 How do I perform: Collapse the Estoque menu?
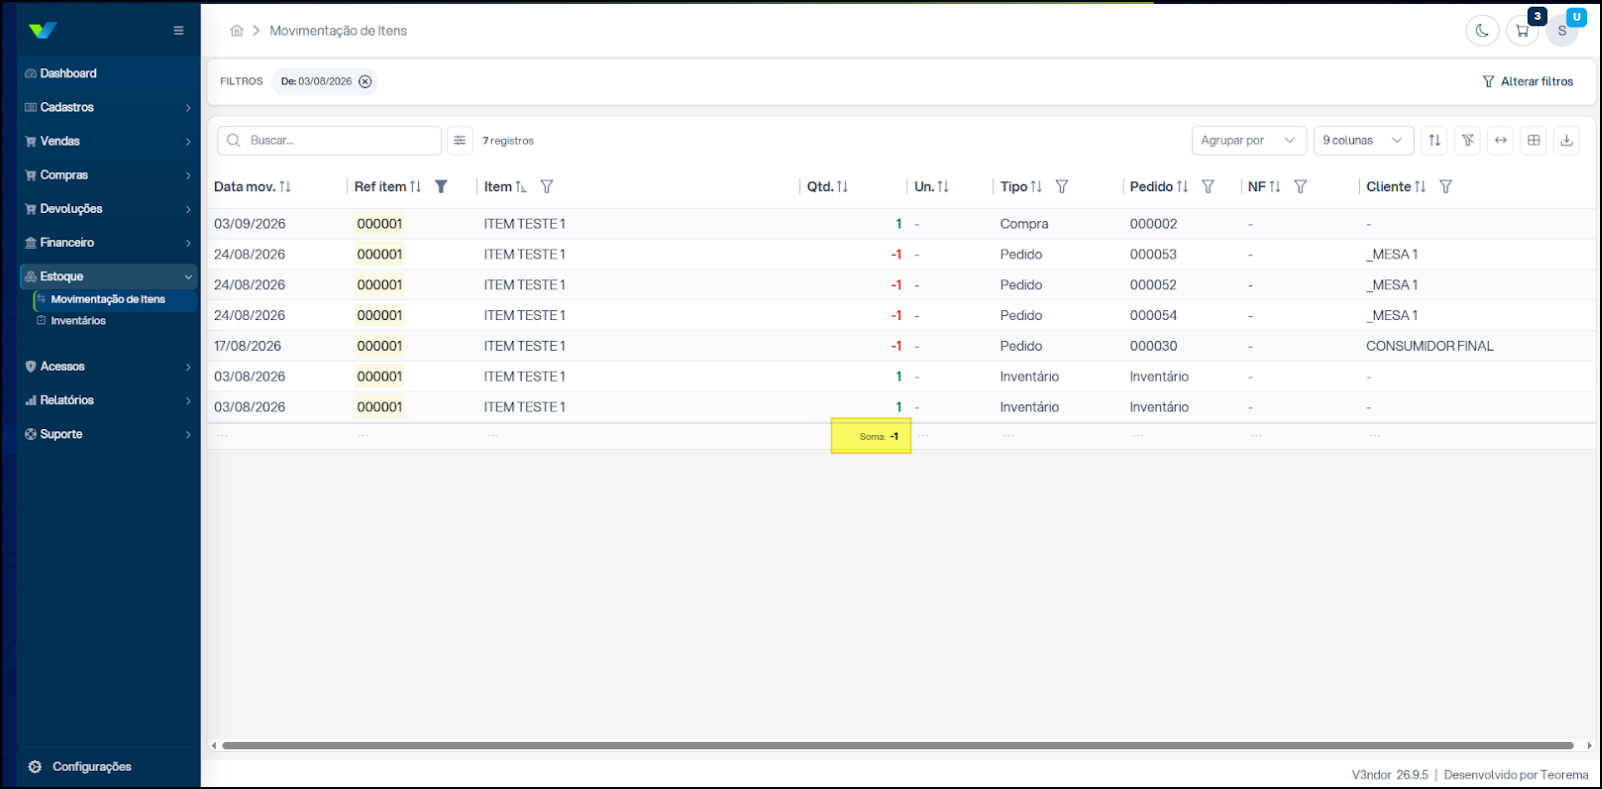108,277
